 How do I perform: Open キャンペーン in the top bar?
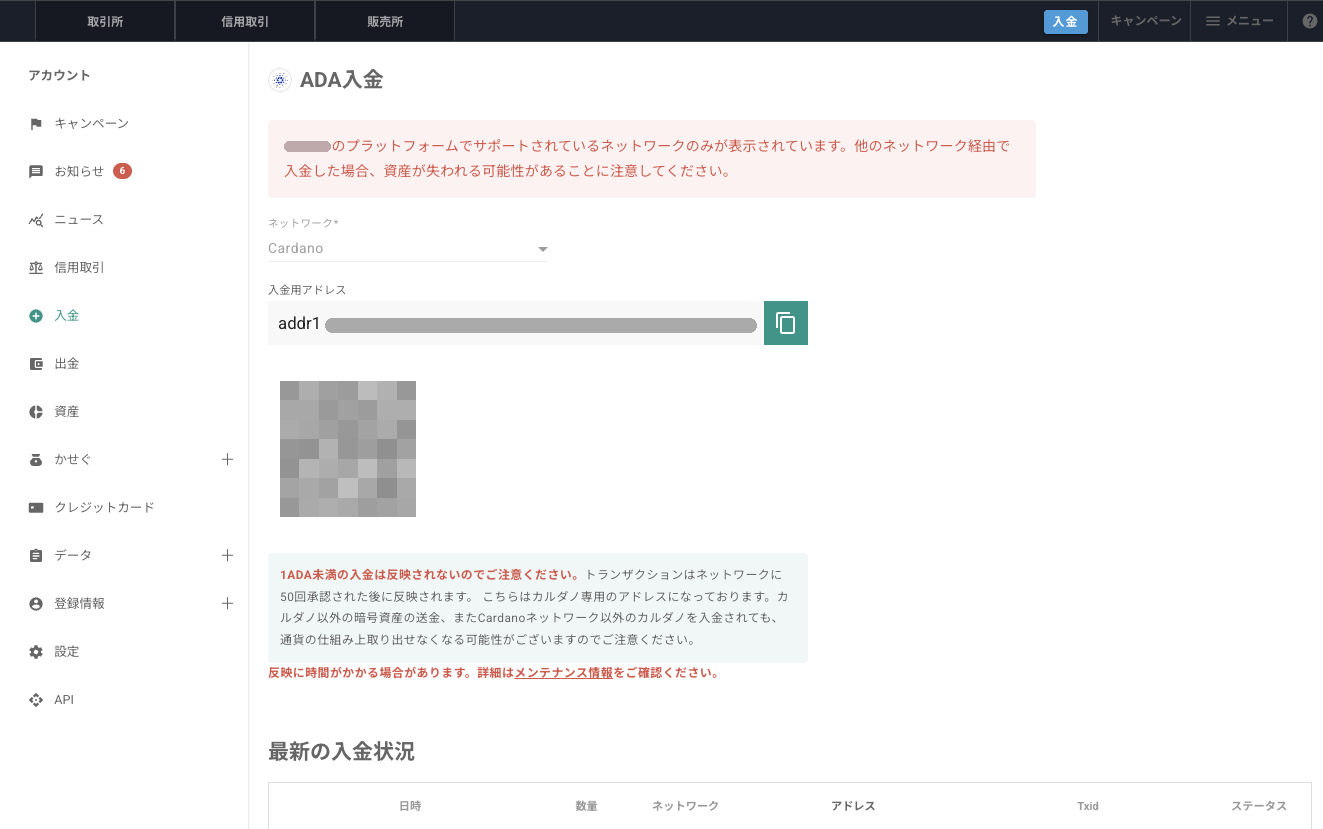pos(1146,21)
